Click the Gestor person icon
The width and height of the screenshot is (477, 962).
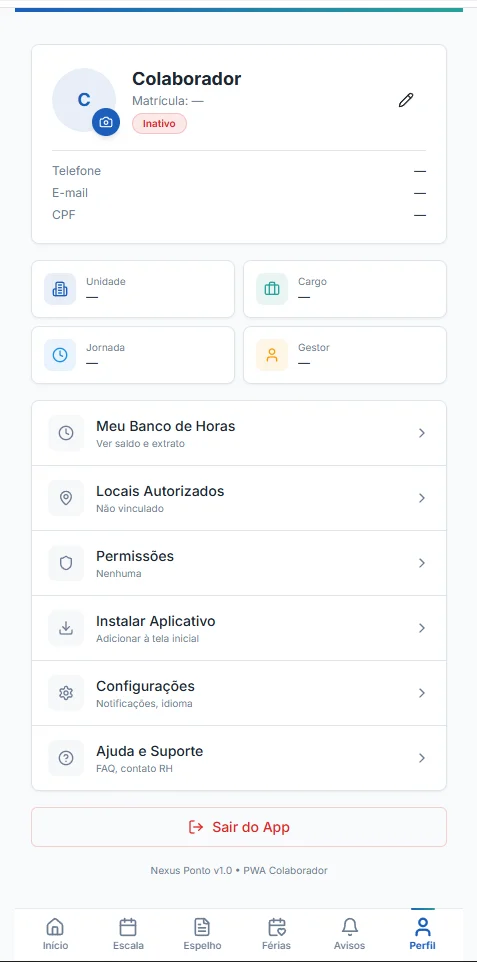click(x=272, y=355)
